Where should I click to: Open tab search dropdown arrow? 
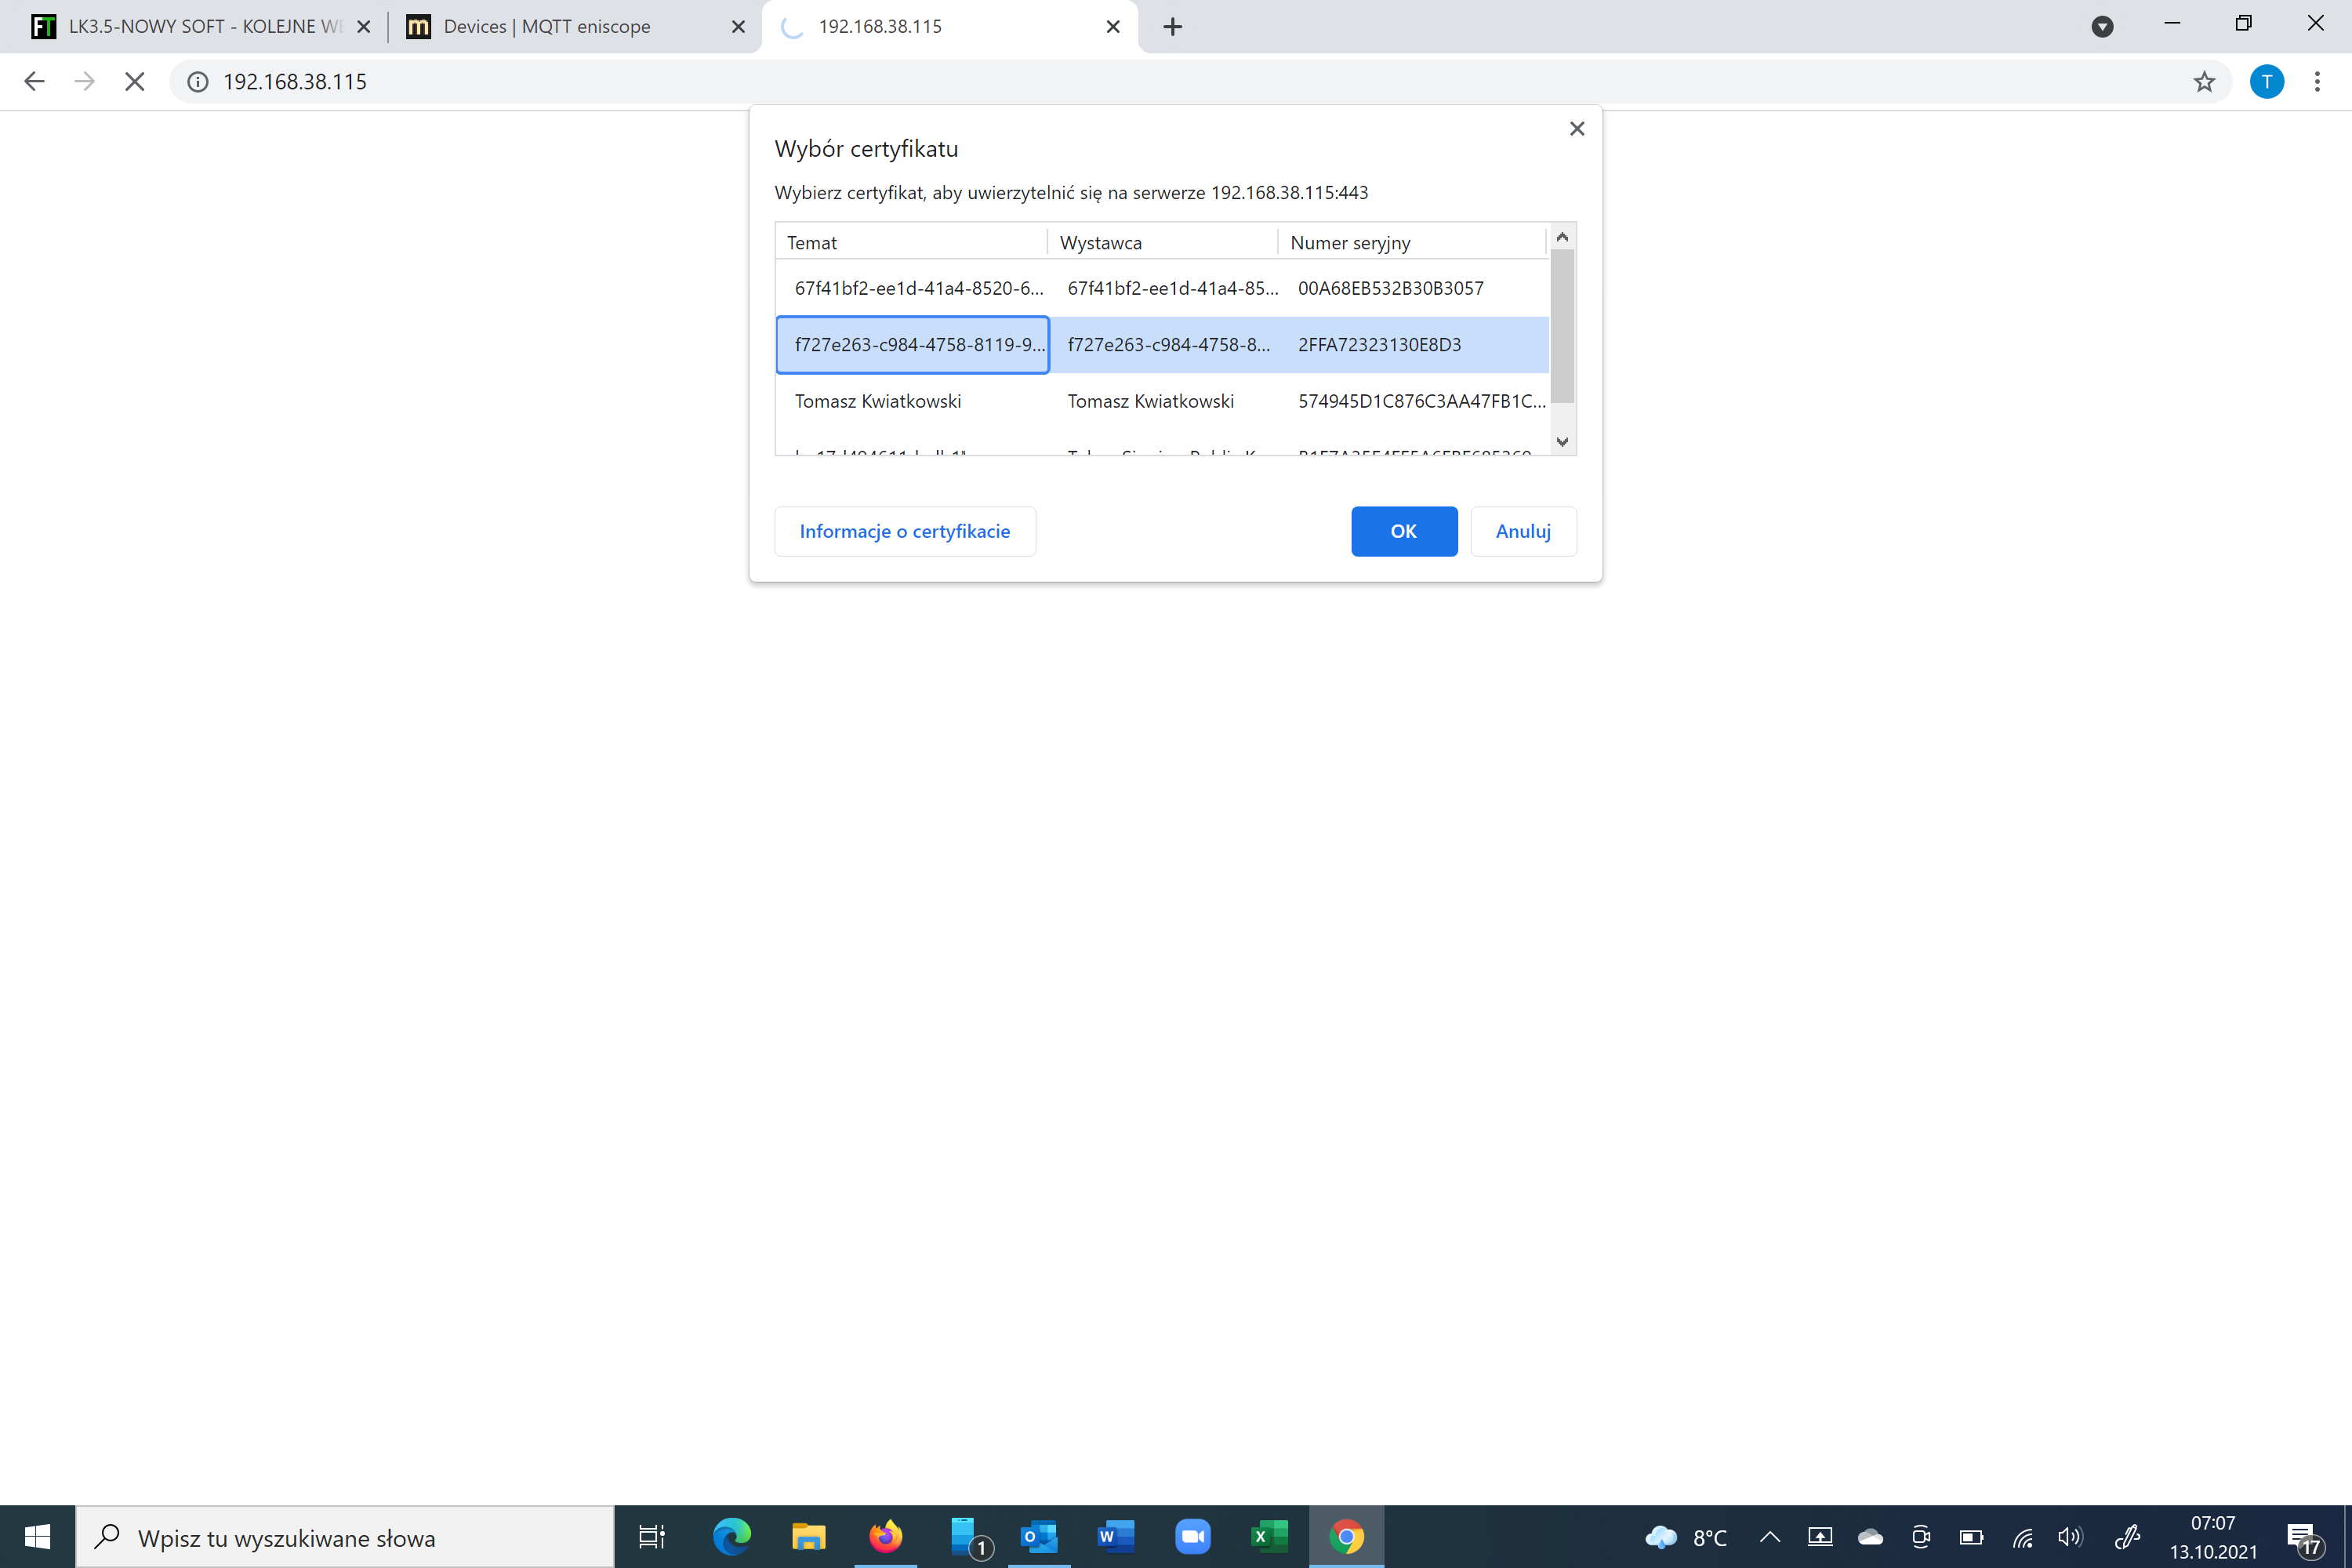point(2102,27)
